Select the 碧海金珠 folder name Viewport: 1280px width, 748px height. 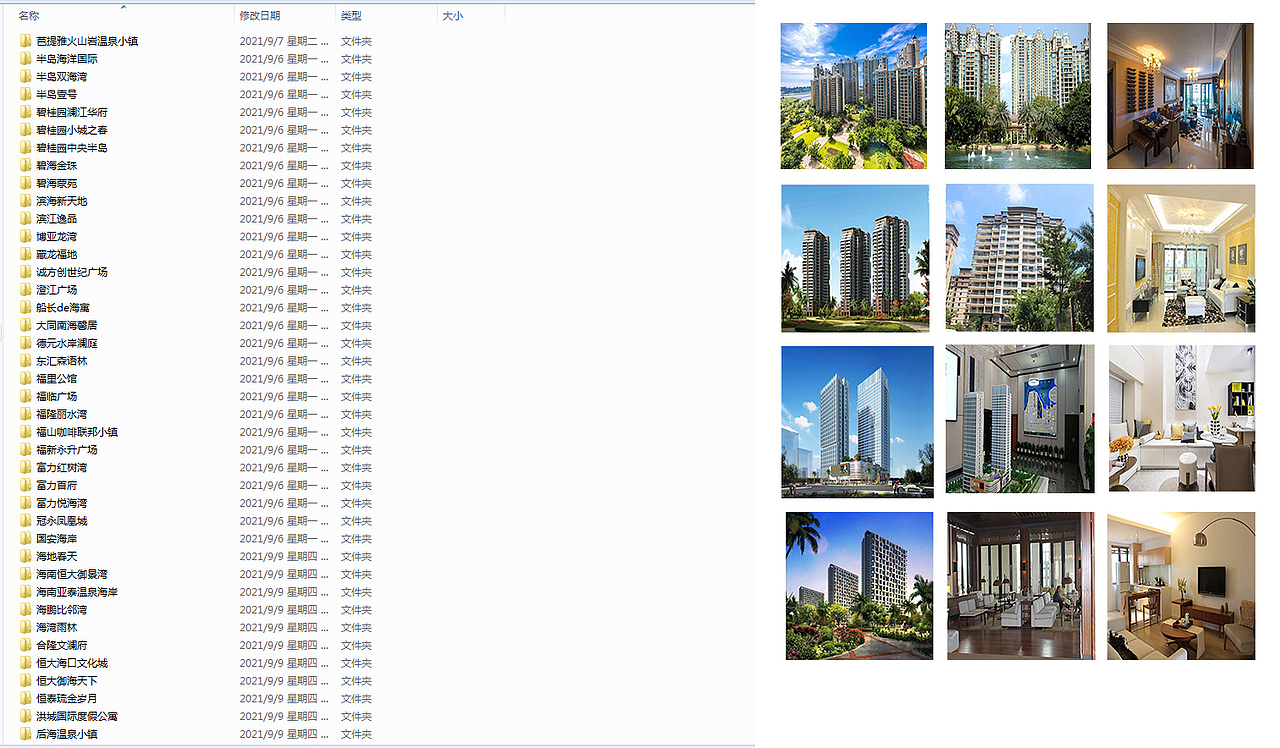tap(57, 166)
